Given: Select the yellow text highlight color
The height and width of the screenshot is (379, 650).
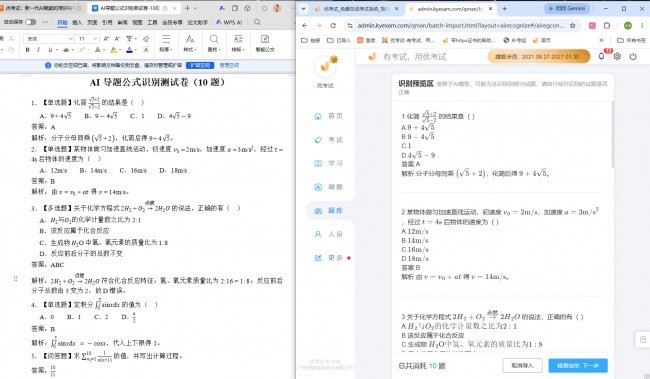Looking at the screenshot, I should click(x=113, y=50).
